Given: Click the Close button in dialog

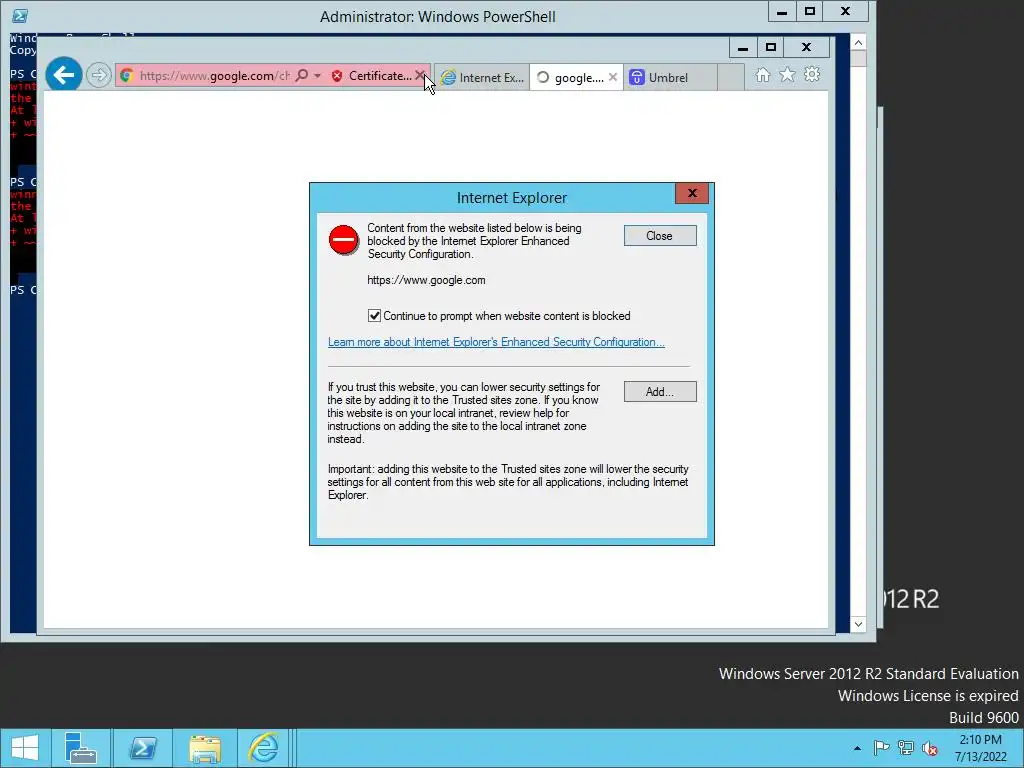Looking at the screenshot, I should pos(660,236).
